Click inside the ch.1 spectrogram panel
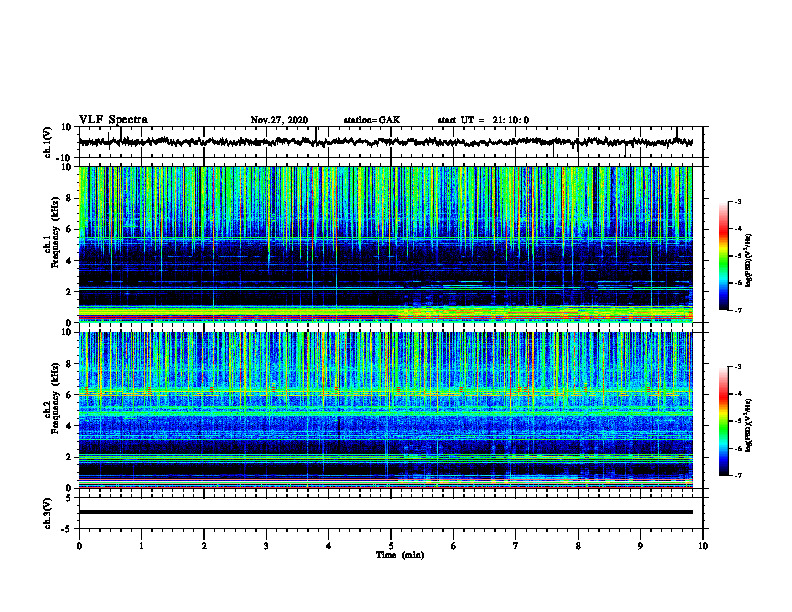 385,244
